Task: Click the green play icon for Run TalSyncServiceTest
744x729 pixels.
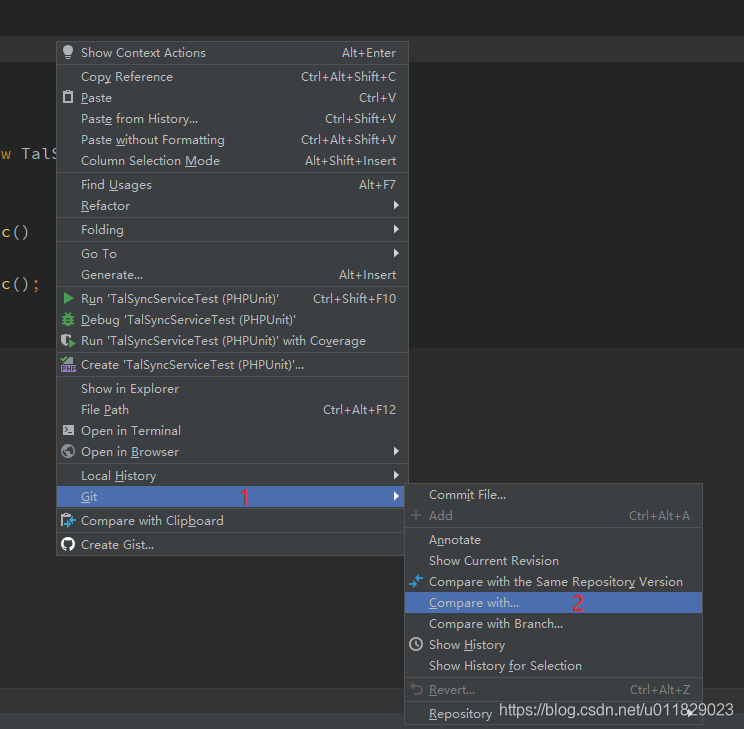Action: pos(68,299)
